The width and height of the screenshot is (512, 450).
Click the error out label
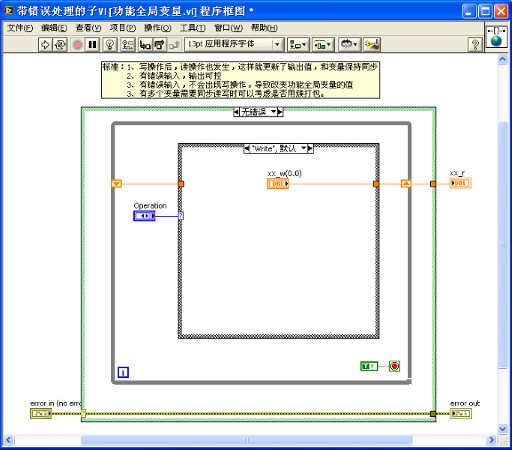[x=465, y=404]
